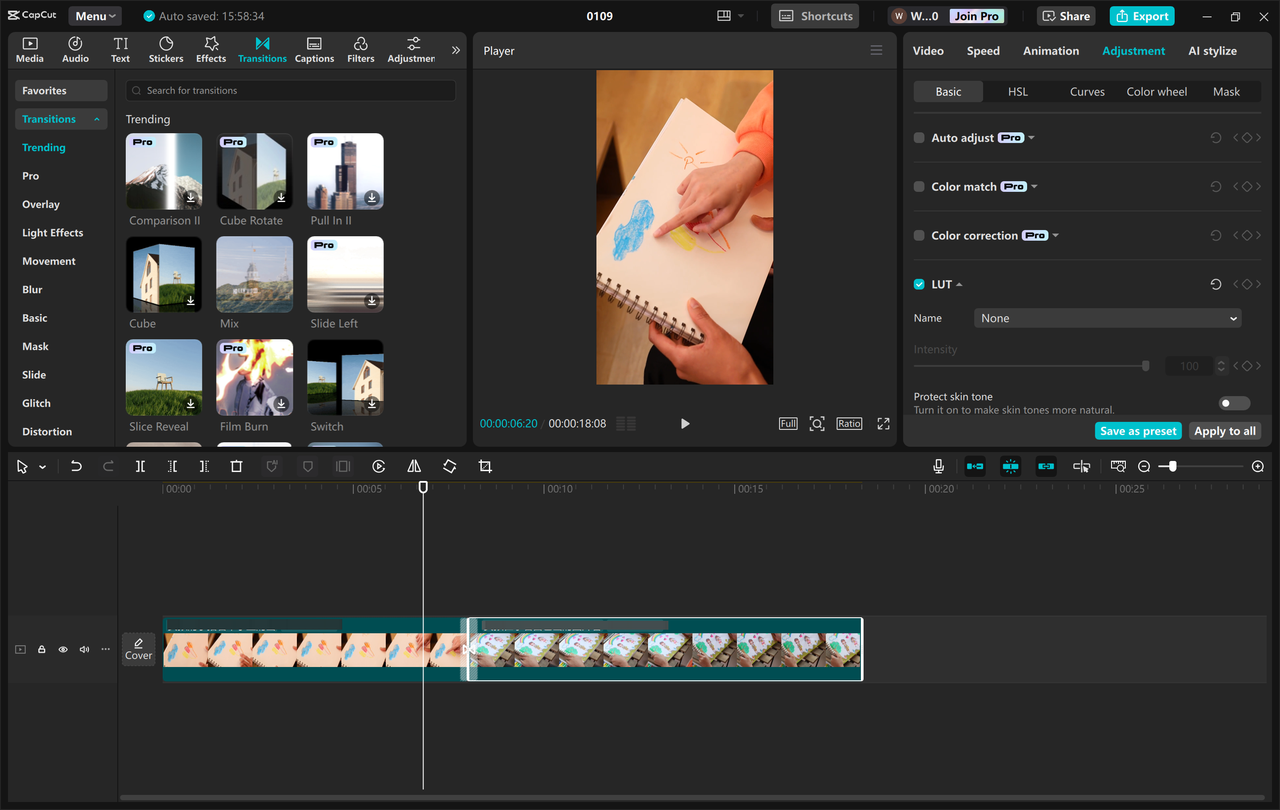Open the Stickers panel in the left toolbar
Image resolution: width=1280 pixels, height=810 pixels.
tap(165, 49)
